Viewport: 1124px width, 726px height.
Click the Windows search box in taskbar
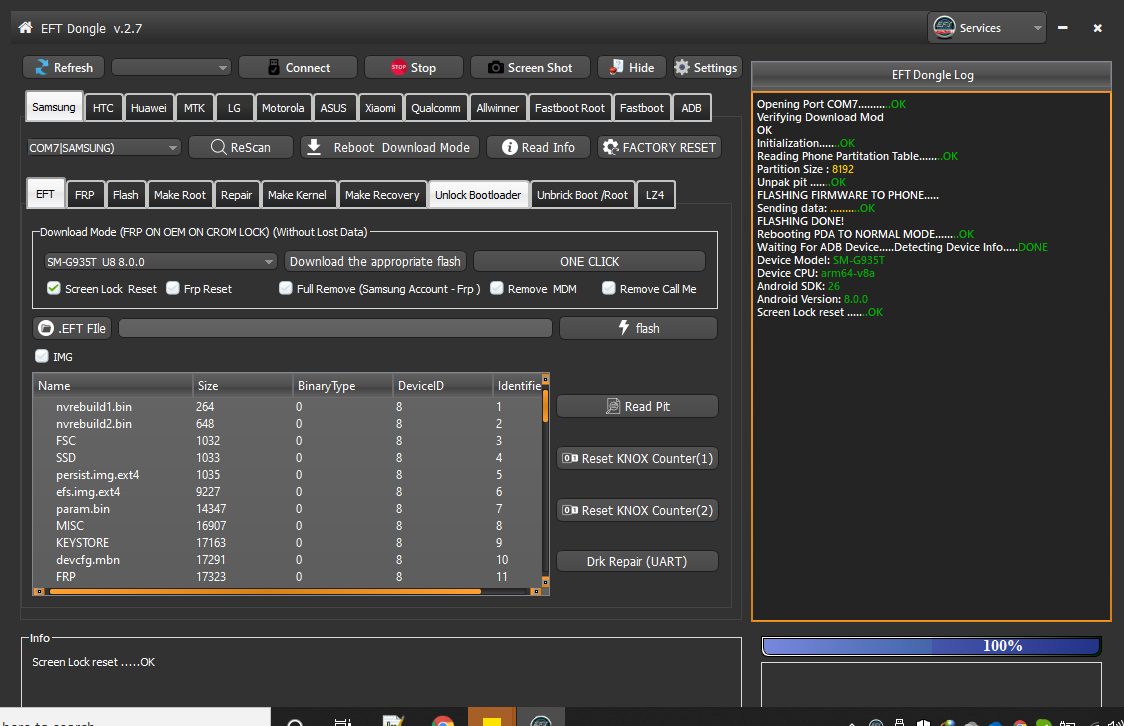tap(135, 718)
